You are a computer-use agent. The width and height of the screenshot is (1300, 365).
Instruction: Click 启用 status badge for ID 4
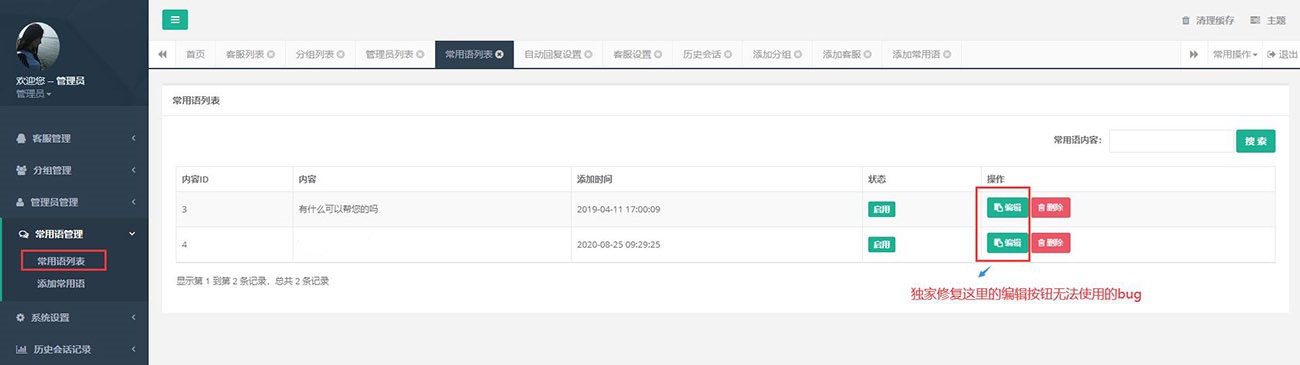click(x=881, y=244)
